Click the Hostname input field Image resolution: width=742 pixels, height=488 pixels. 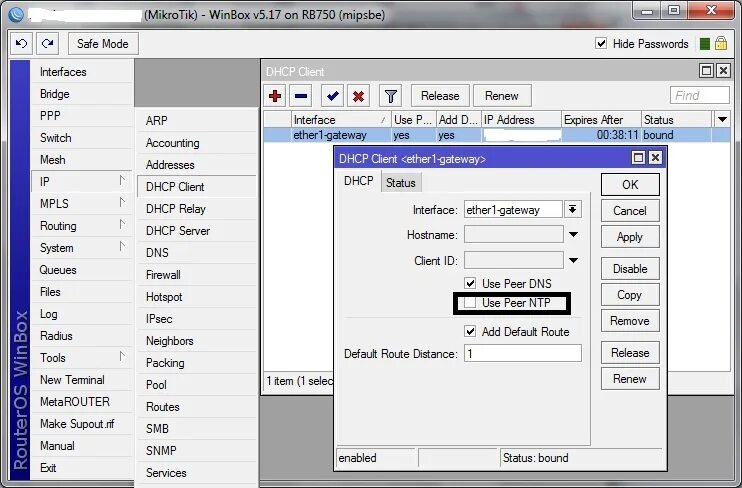(514, 234)
